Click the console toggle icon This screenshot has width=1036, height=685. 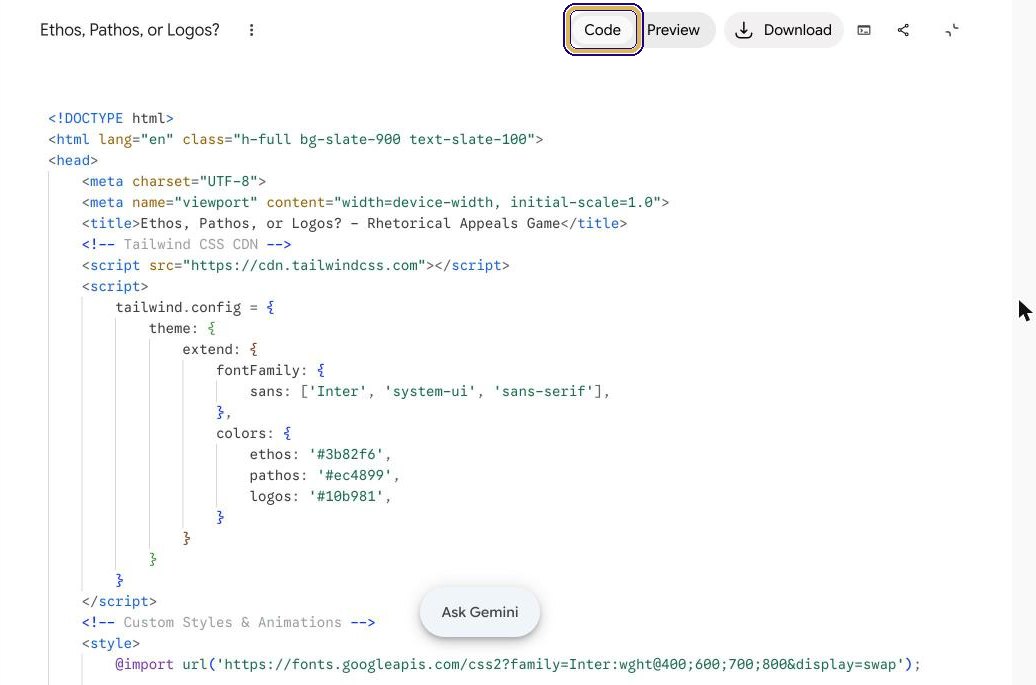pyautogui.click(x=864, y=30)
